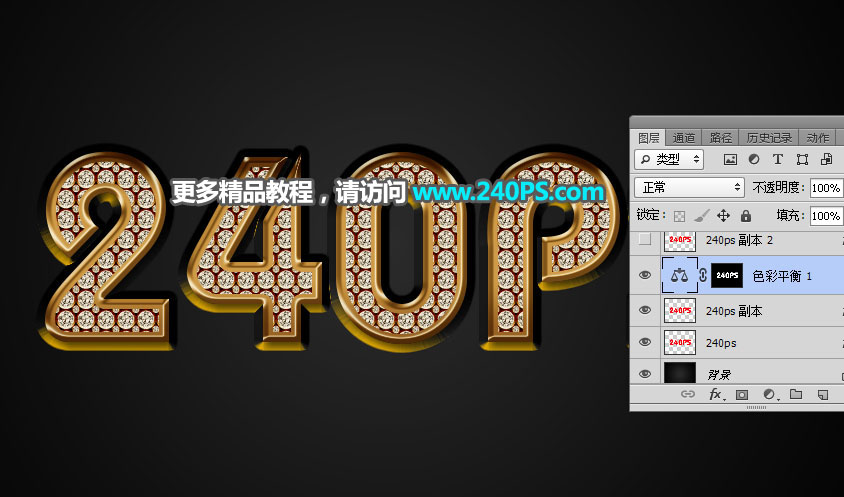This screenshot has height=497, width=844.
Task: Hide the 背景 layer
Action: [x=645, y=374]
